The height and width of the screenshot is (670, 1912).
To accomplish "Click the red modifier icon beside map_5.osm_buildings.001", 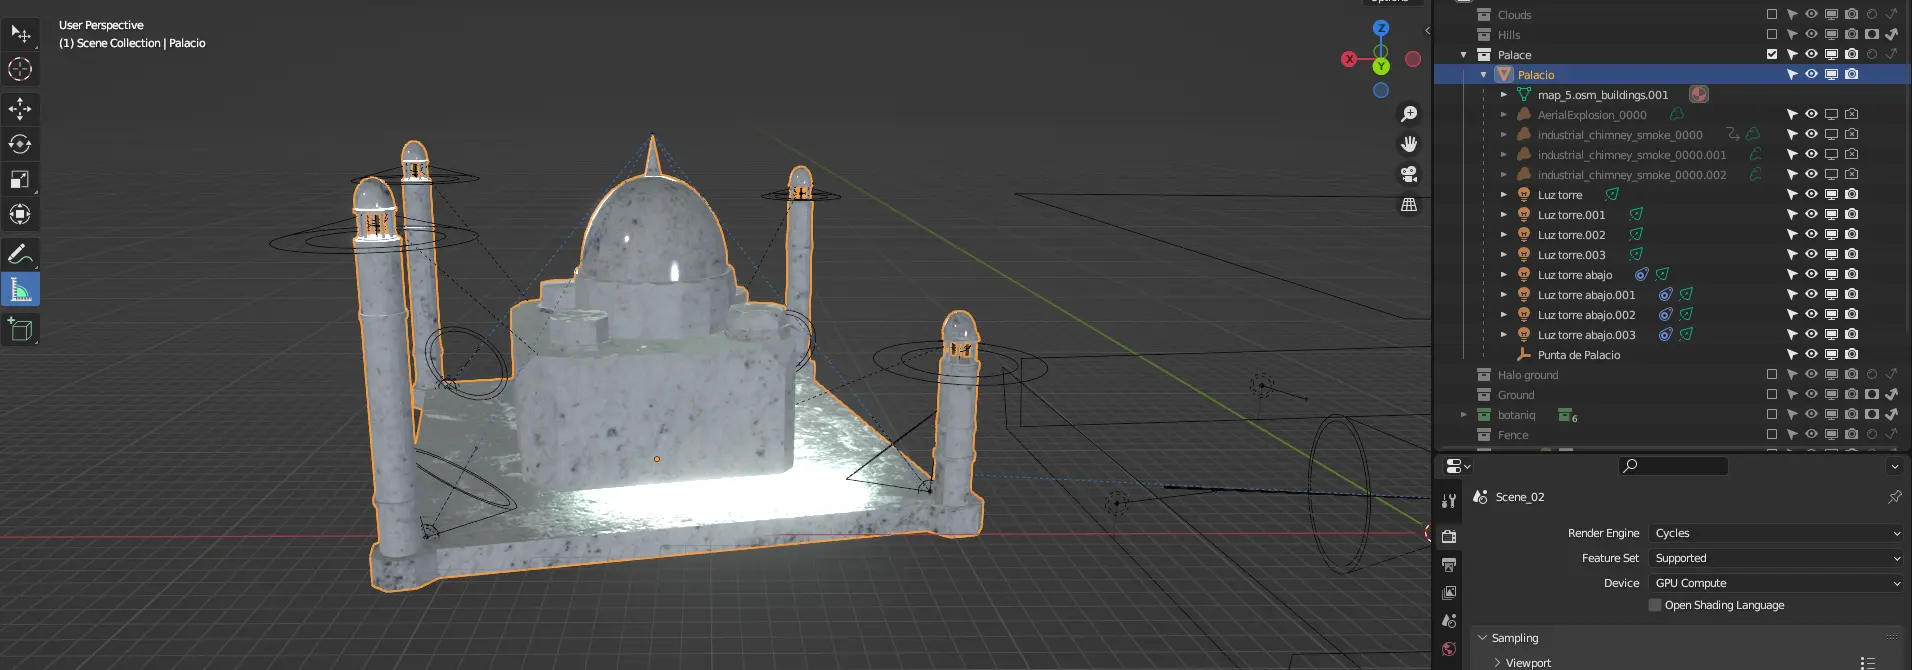I will click(1699, 94).
